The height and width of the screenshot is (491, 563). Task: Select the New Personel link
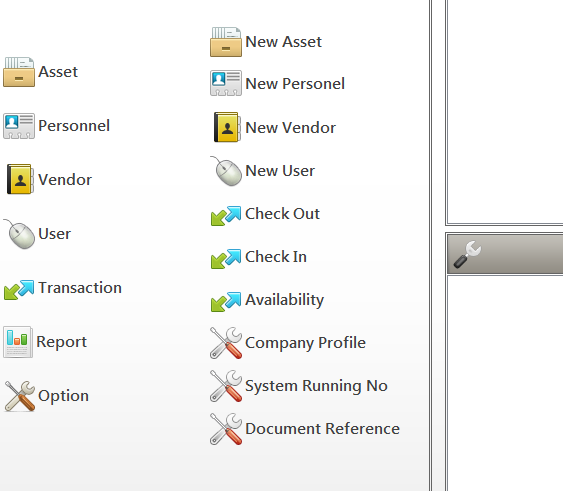coord(295,84)
